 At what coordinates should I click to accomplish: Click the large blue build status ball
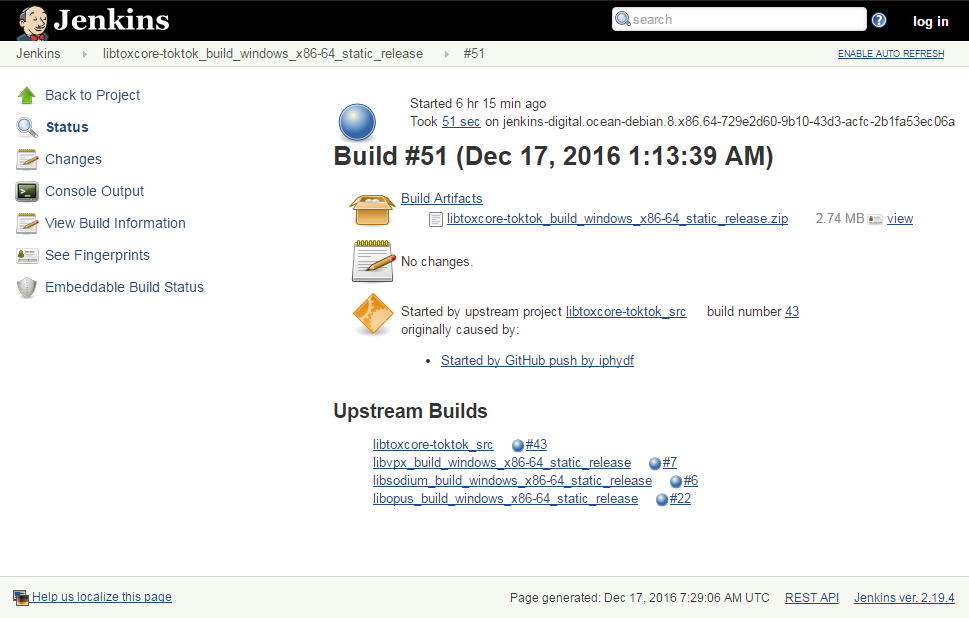pos(357,122)
